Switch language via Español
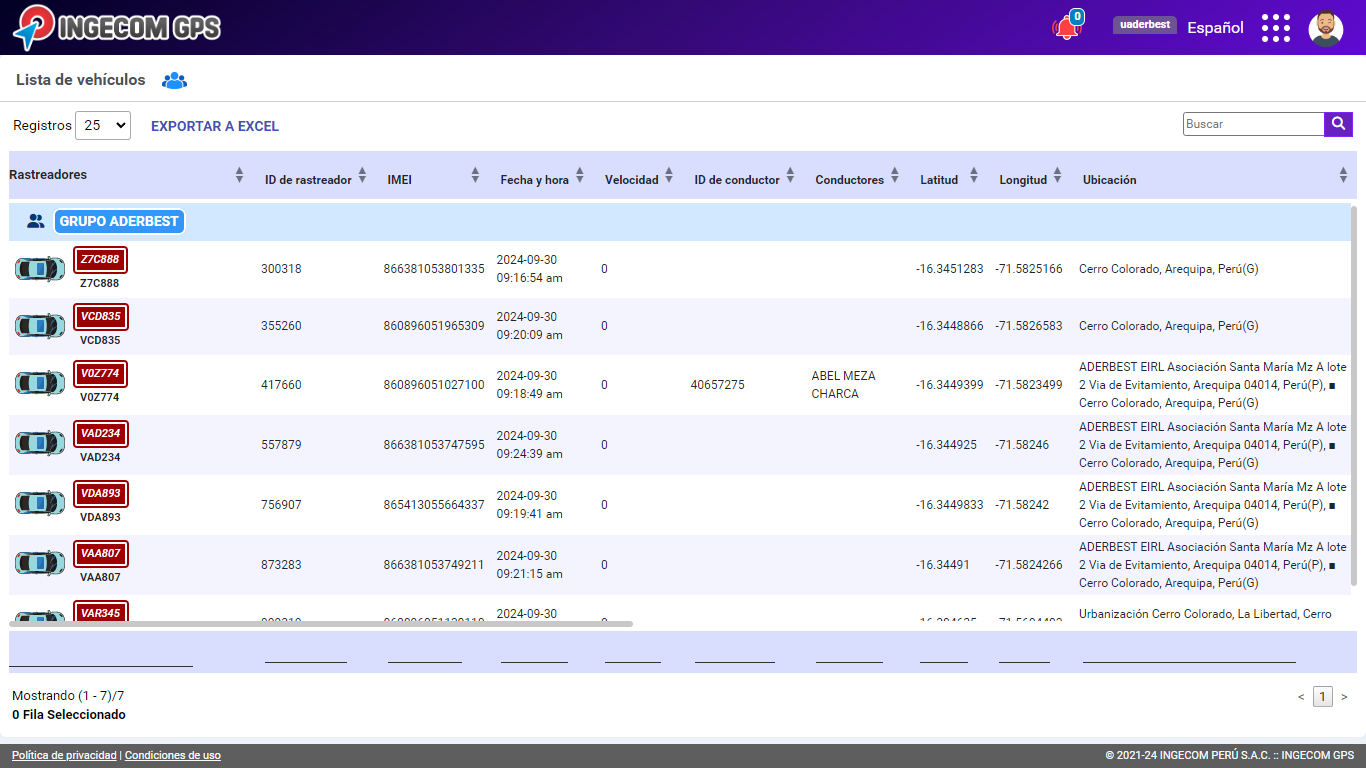 click(x=1215, y=28)
